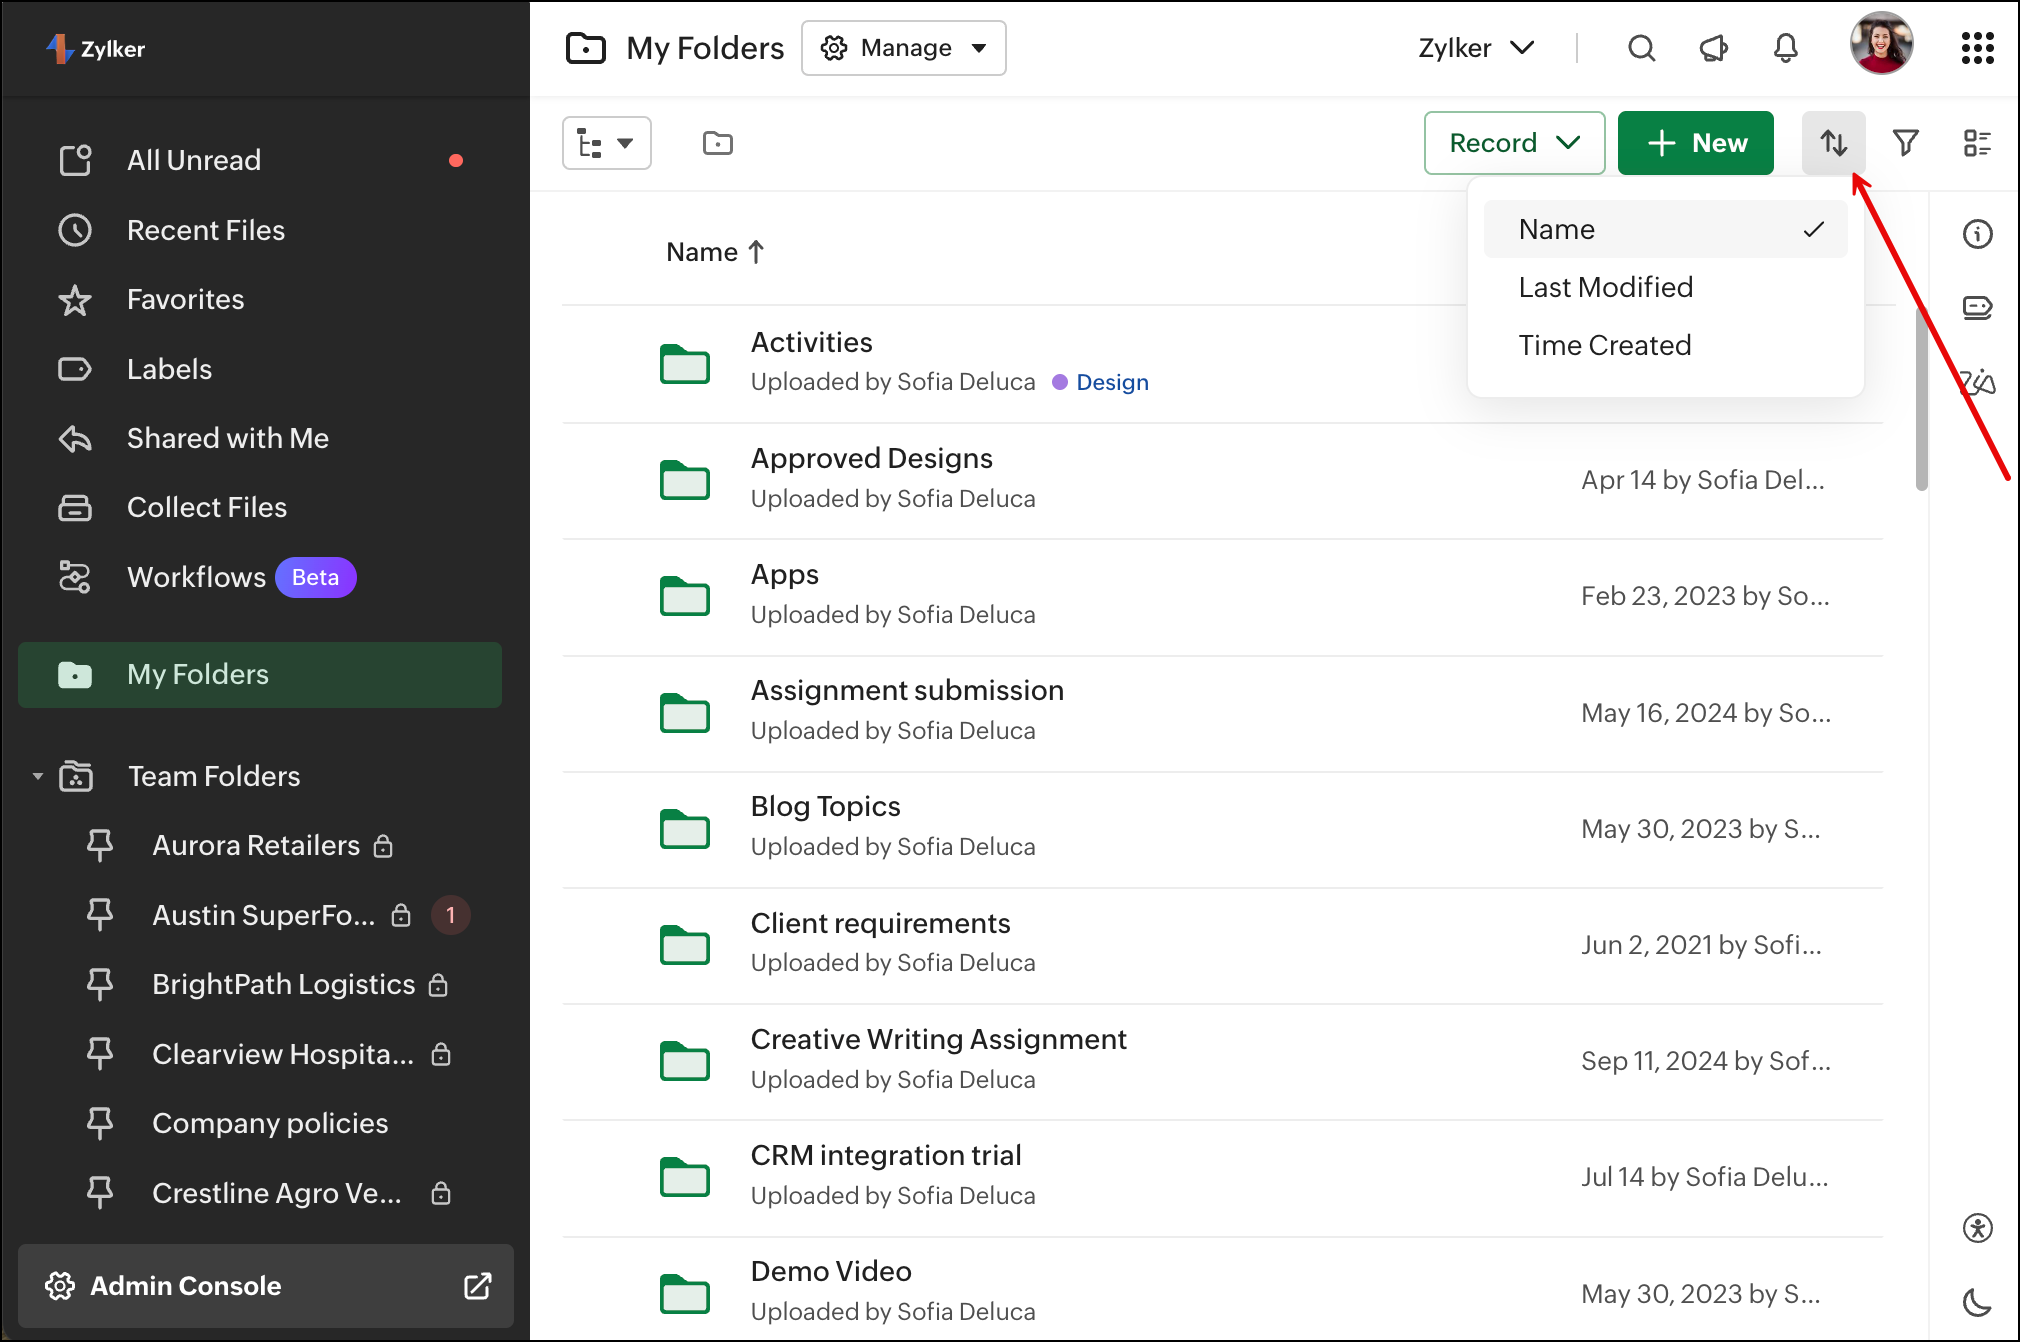Open Client requirements folder
2020x1342 pixels.
(x=880, y=924)
